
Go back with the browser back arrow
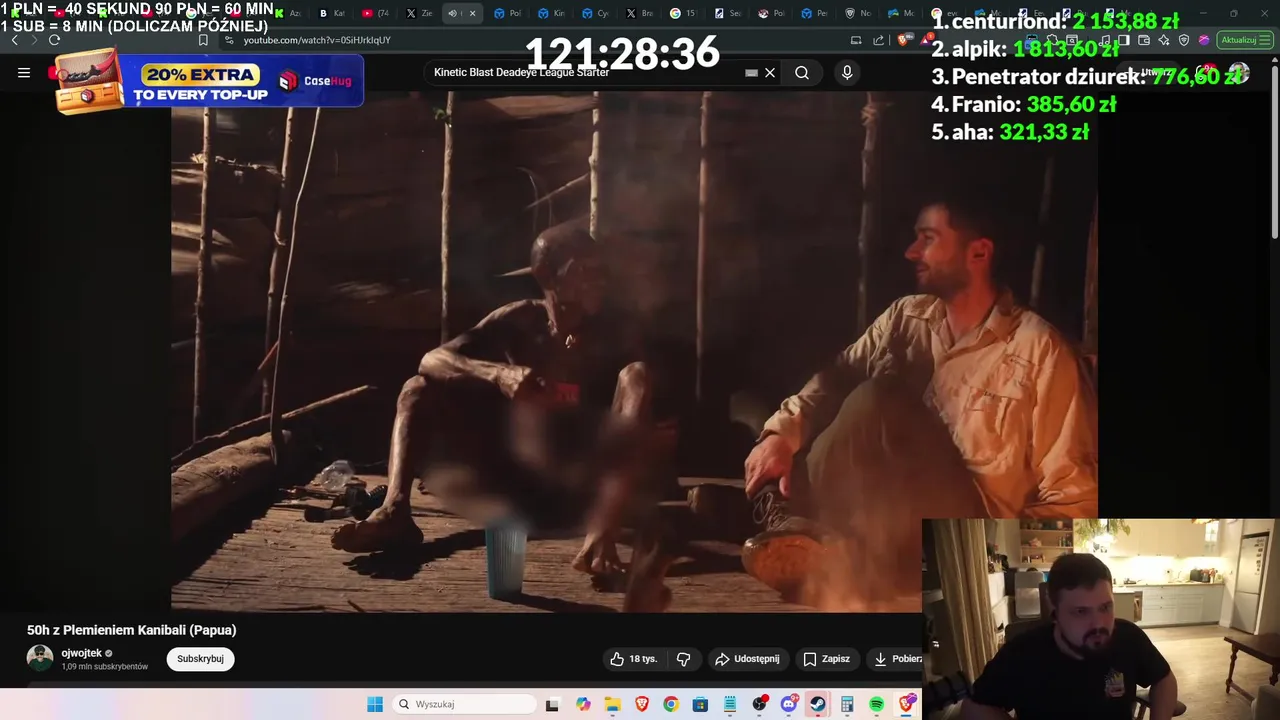pos(14,40)
